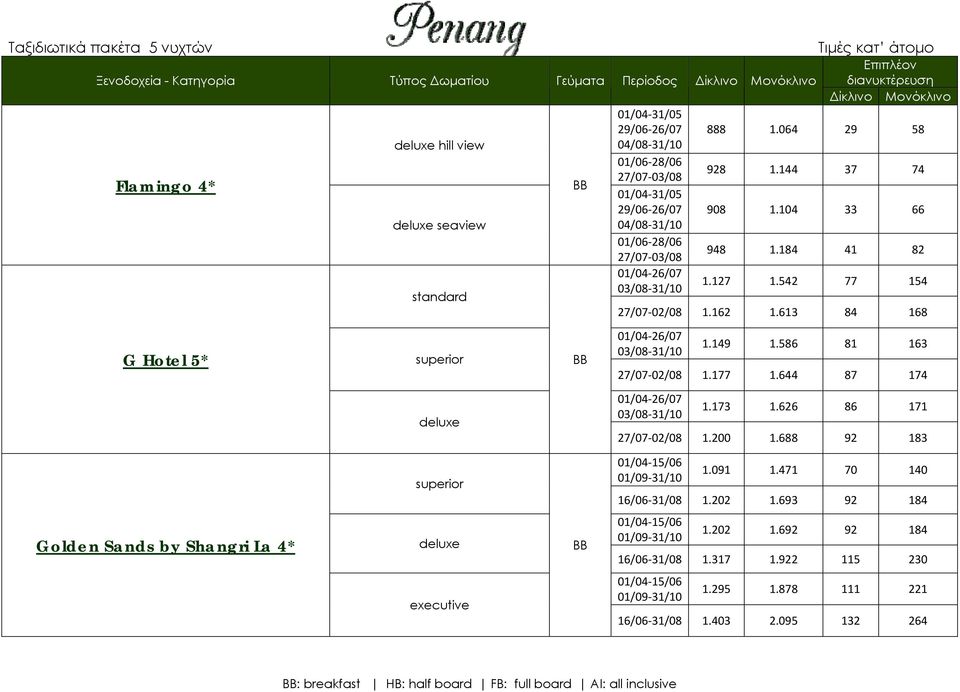Select the price cell 1.586
The height and width of the screenshot is (692, 960).
point(783,344)
